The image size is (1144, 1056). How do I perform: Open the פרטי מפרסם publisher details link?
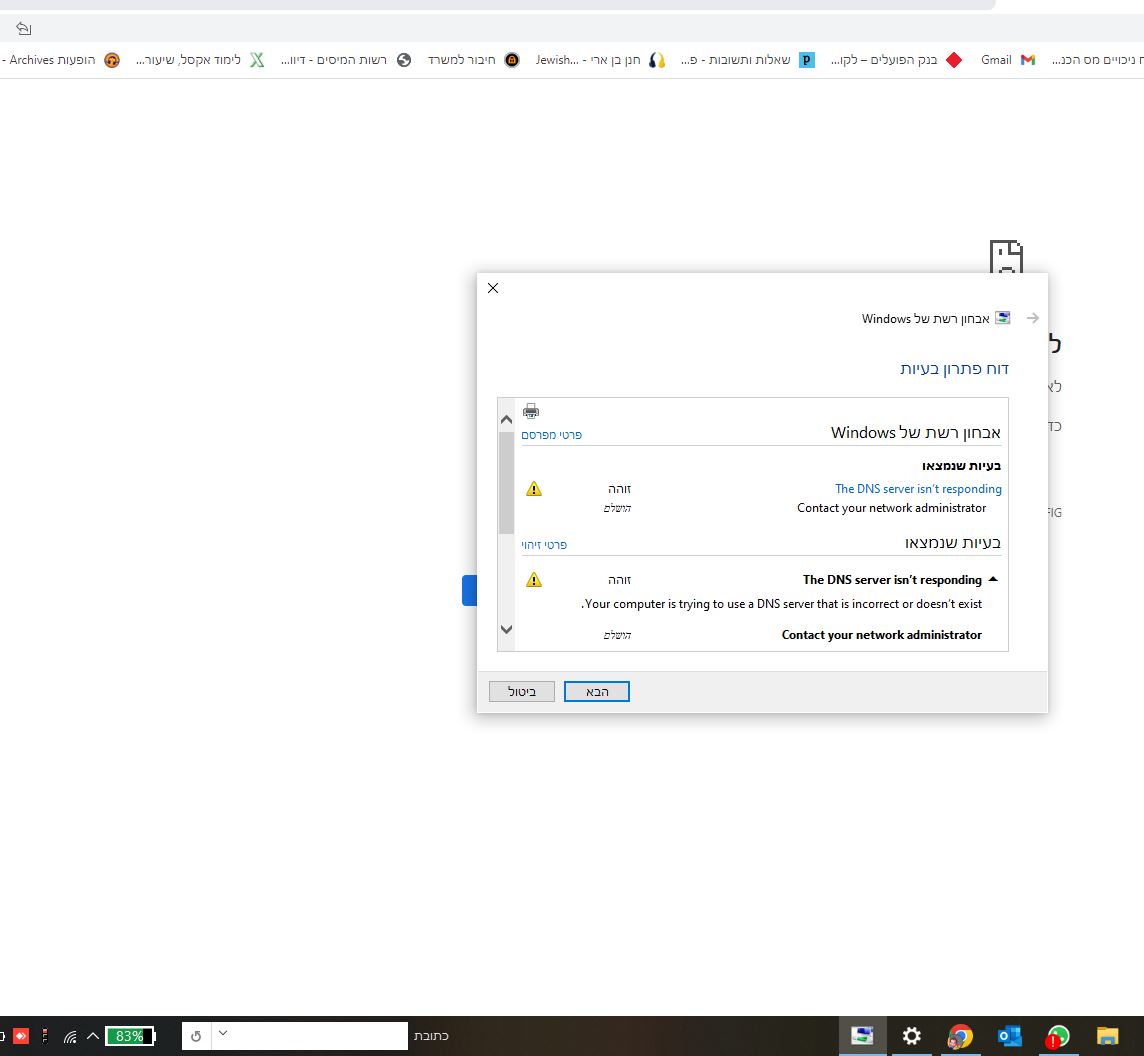pyautogui.click(x=552, y=435)
